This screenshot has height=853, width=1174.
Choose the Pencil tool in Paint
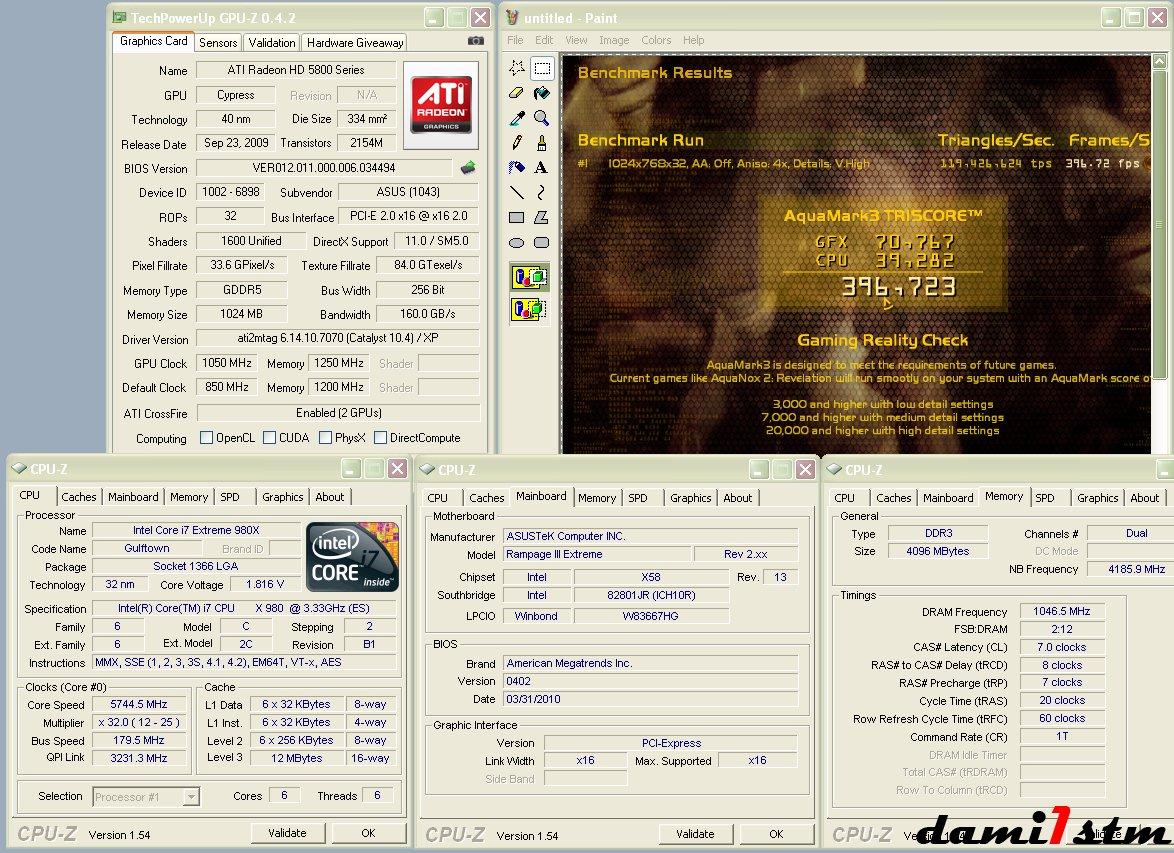click(x=517, y=142)
